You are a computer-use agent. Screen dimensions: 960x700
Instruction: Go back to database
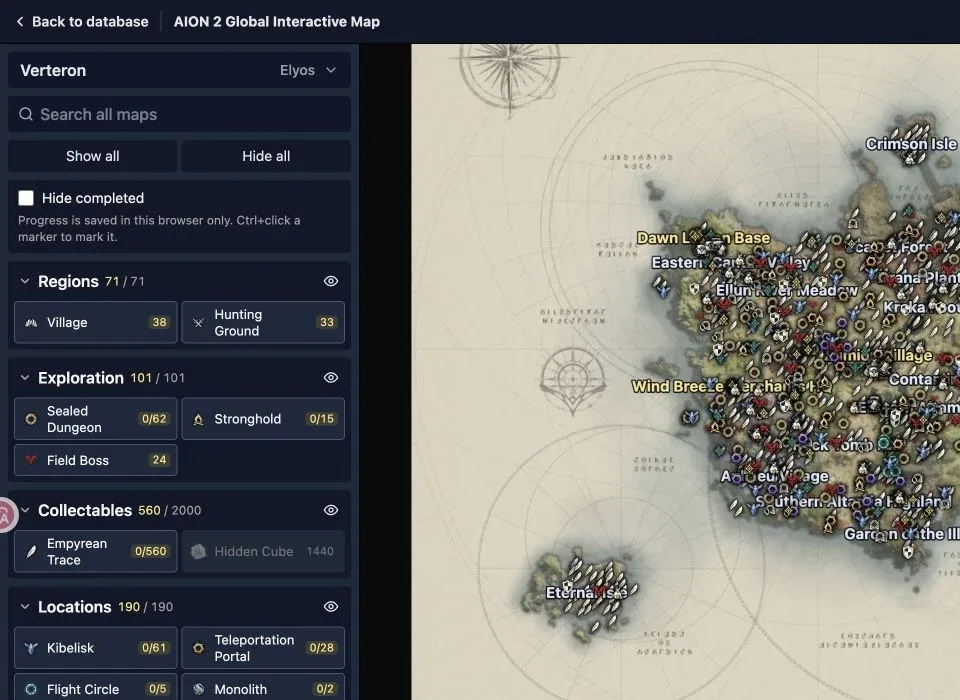[x=82, y=21]
